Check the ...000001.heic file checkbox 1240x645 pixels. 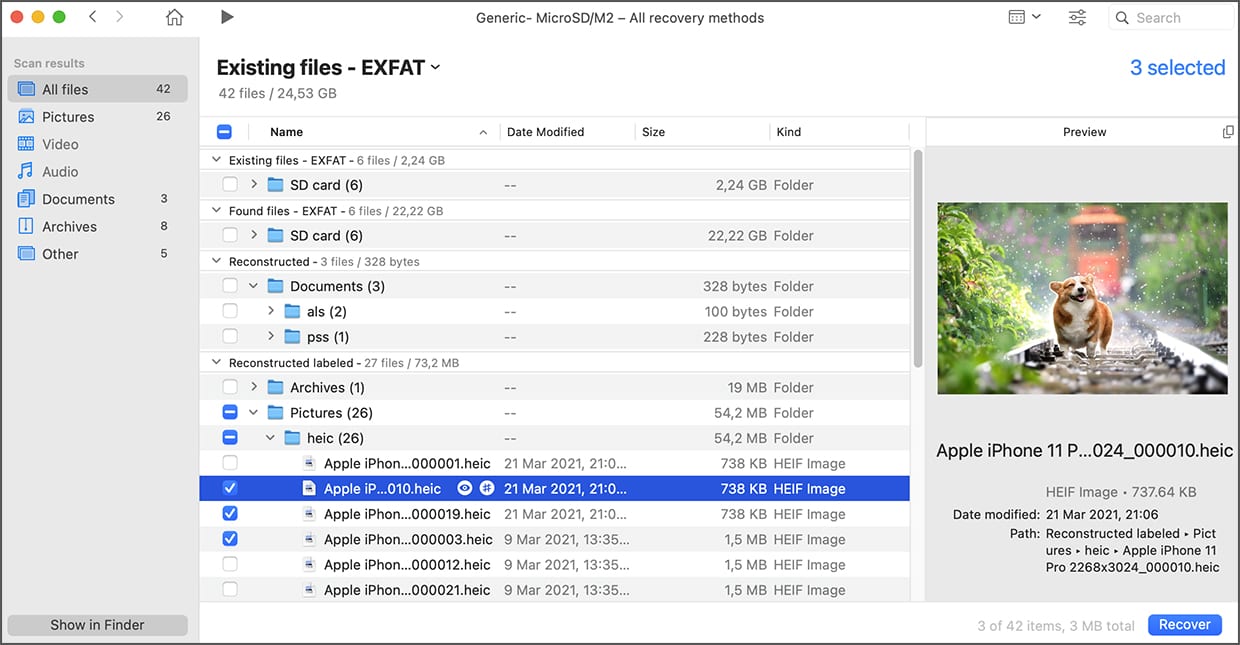click(230, 464)
